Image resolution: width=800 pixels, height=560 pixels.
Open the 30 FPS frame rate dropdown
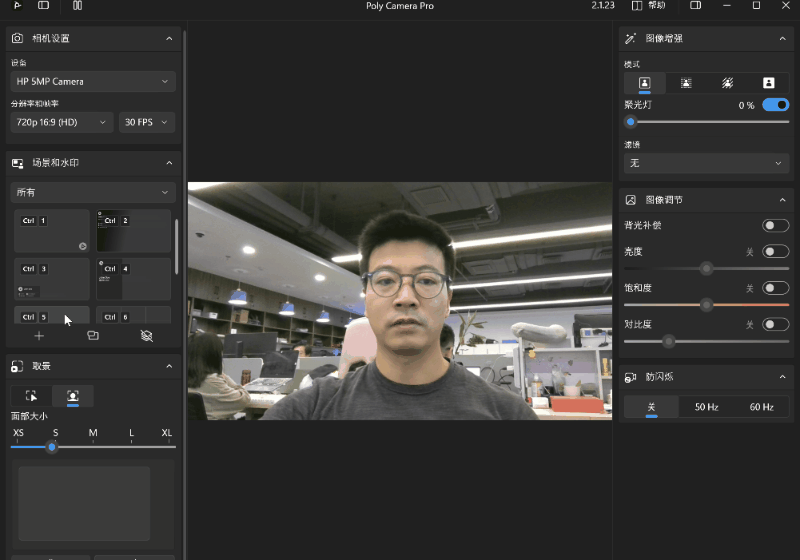coord(147,122)
